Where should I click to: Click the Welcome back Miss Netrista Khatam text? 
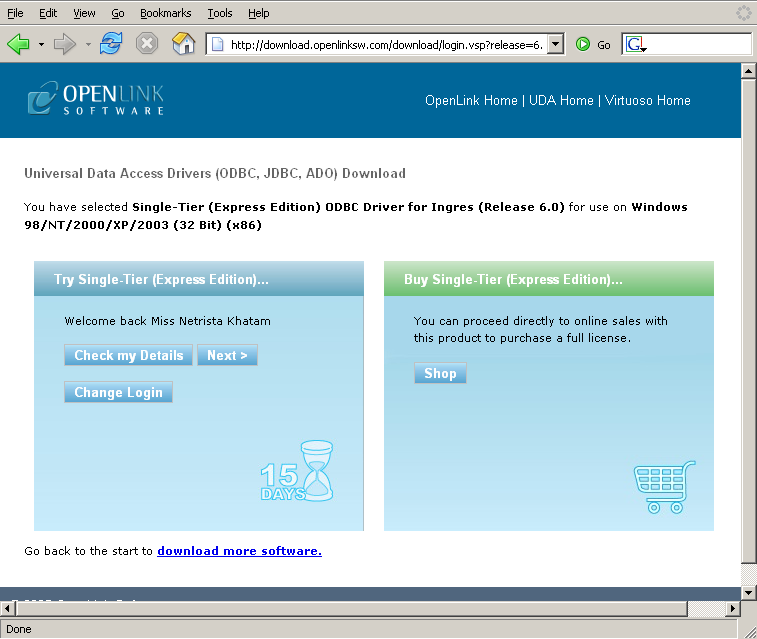click(x=168, y=321)
